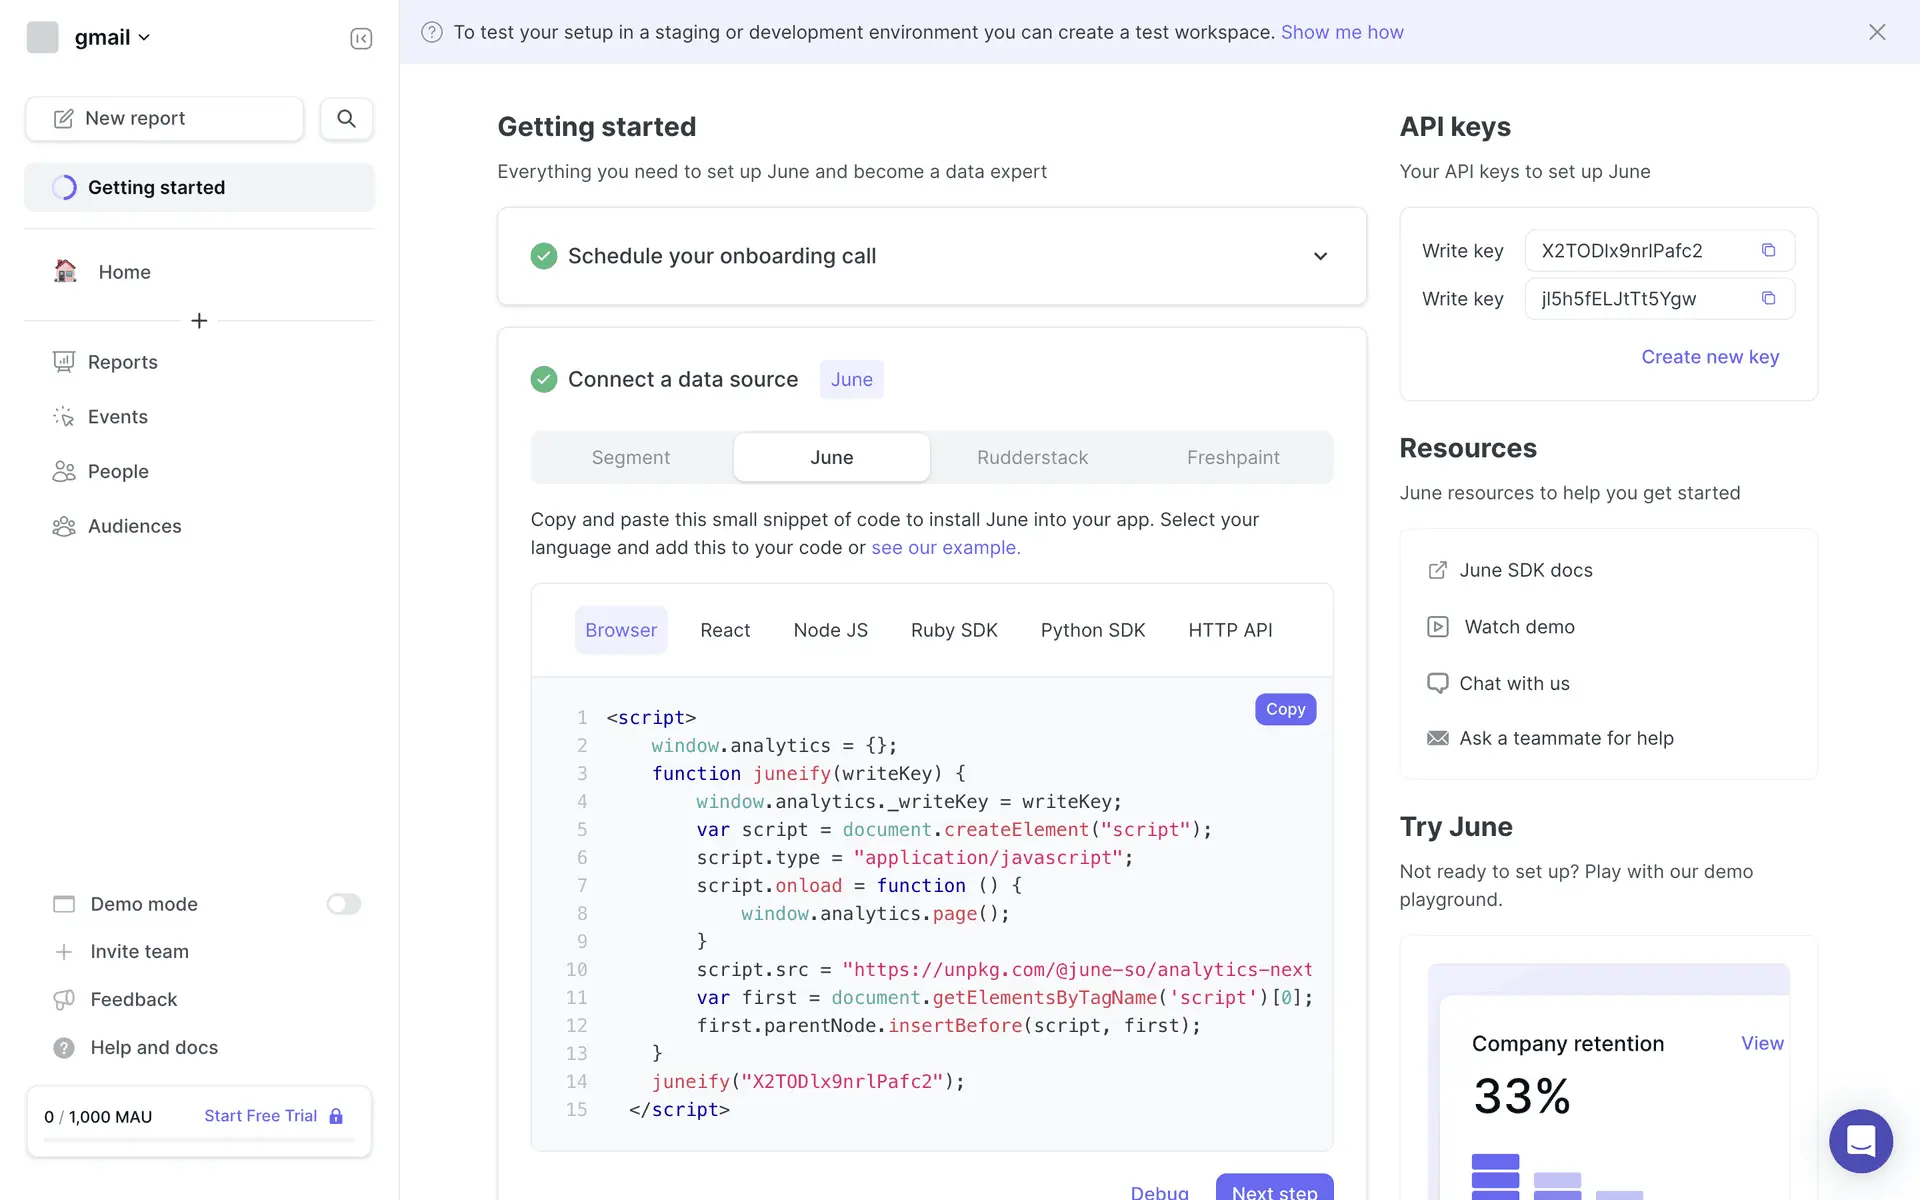Click the MAU usage progress bar

199,1140
